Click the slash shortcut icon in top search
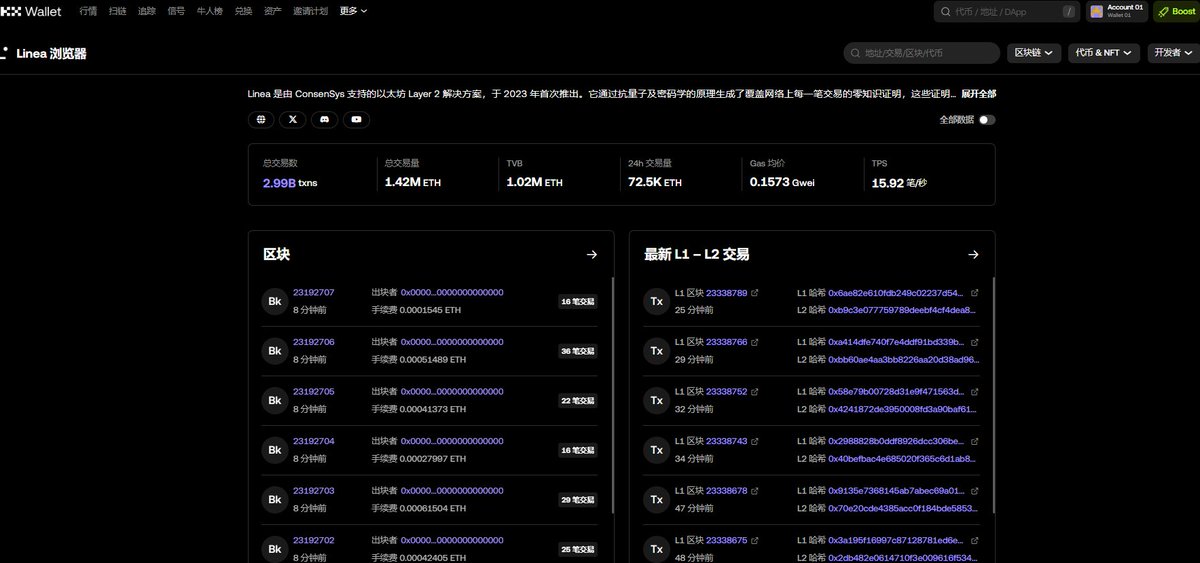The height and width of the screenshot is (563, 1200). 1069,11
